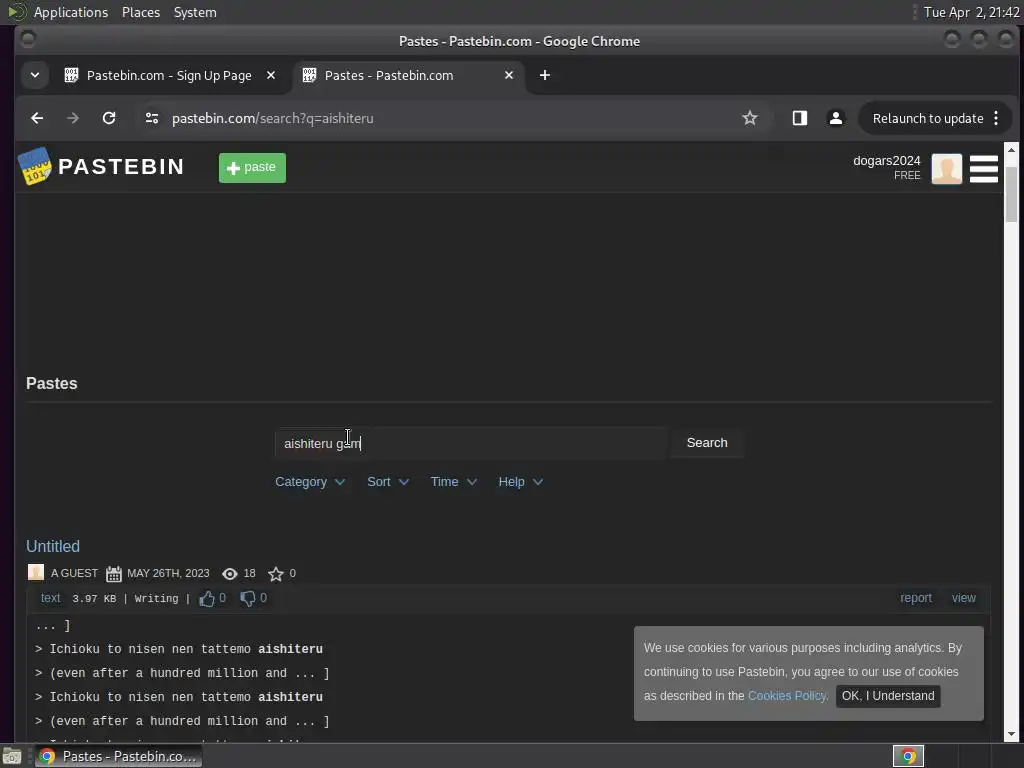1024x768 pixels.
Task: Click OK, I Understand cookie button
Action: (888, 696)
